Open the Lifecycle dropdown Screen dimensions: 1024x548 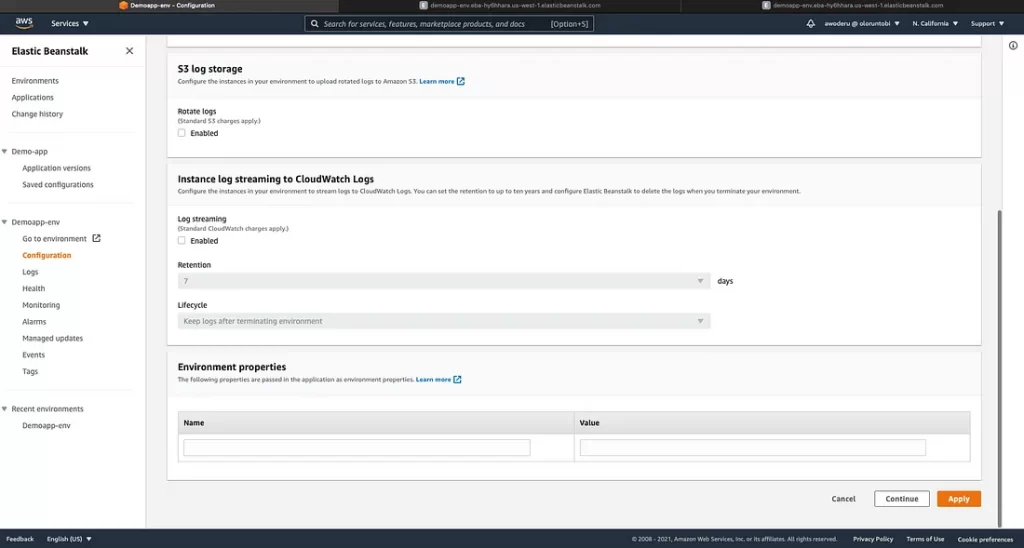(444, 321)
